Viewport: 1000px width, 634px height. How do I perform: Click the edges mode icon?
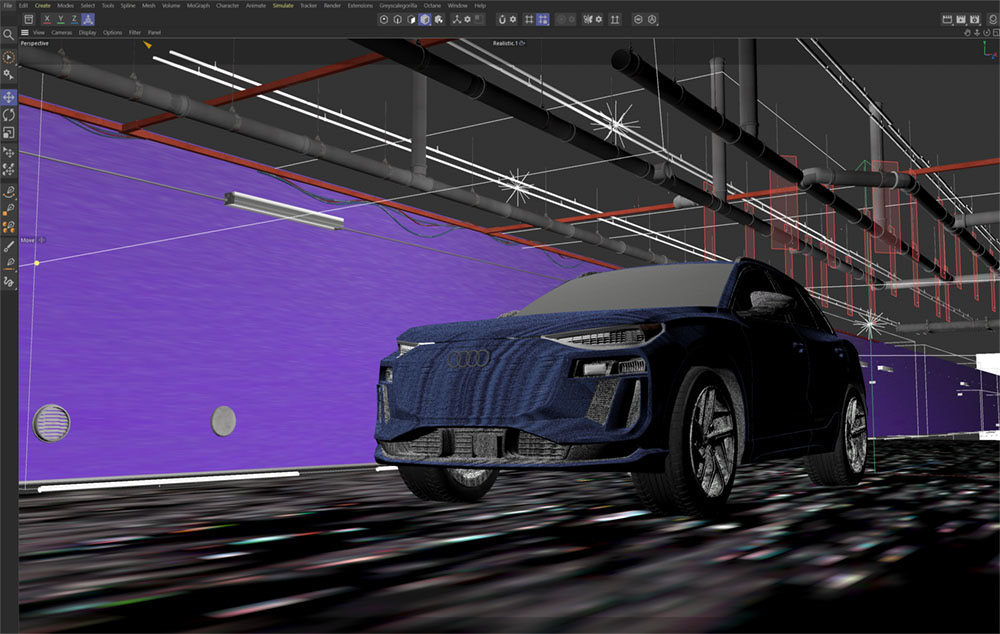[x=397, y=20]
